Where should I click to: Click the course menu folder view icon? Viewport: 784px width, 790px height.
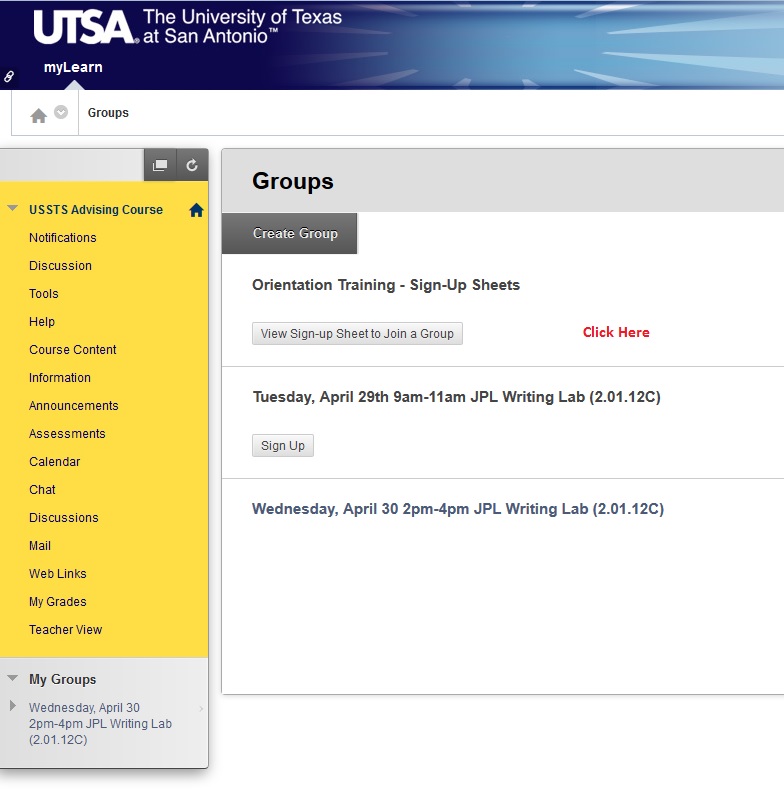[x=160, y=166]
